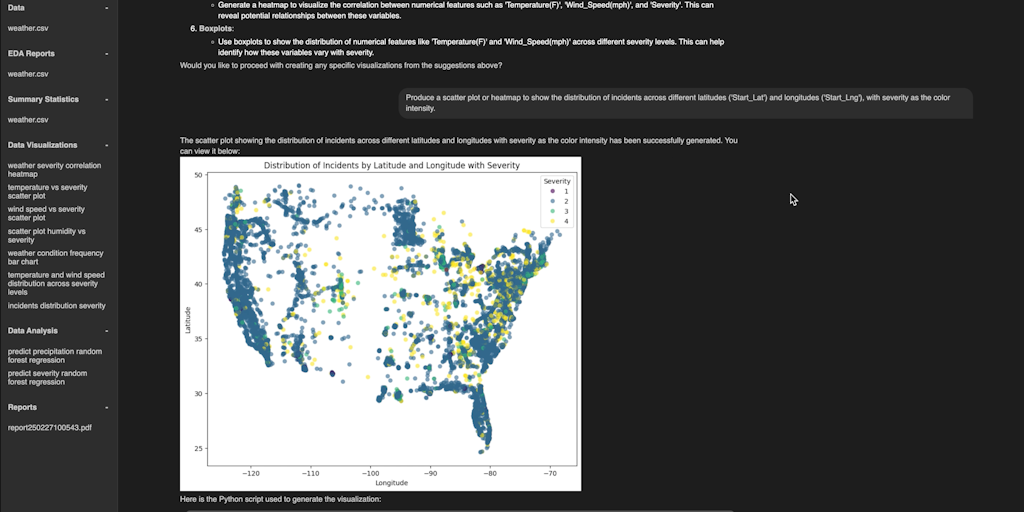
Task: Click Severity 1 legend marker
Action: (x=552, y=191)
